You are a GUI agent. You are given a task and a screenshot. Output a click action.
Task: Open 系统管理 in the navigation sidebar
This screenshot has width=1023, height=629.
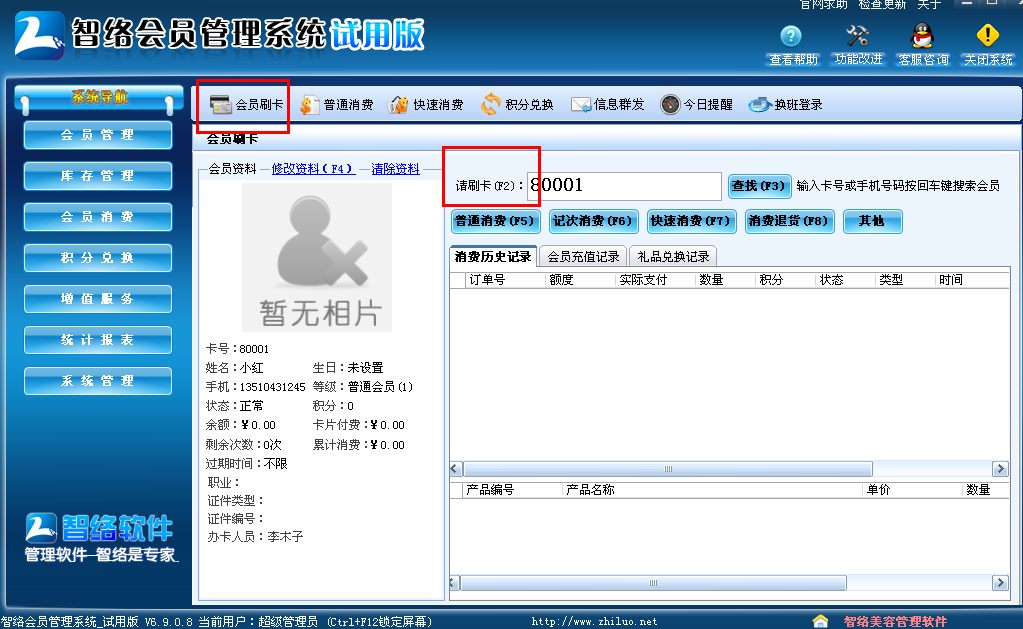point(98,381)
